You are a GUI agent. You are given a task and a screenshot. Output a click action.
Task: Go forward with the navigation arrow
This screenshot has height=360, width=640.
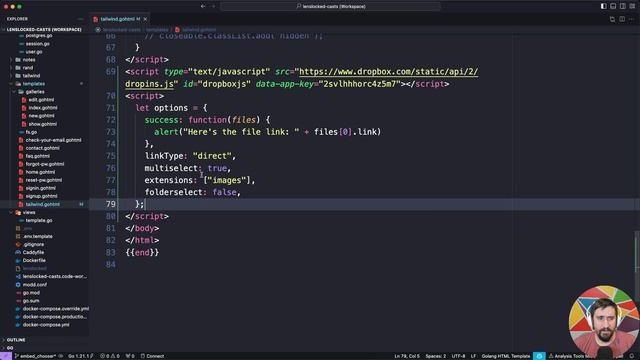coord(213,6)
